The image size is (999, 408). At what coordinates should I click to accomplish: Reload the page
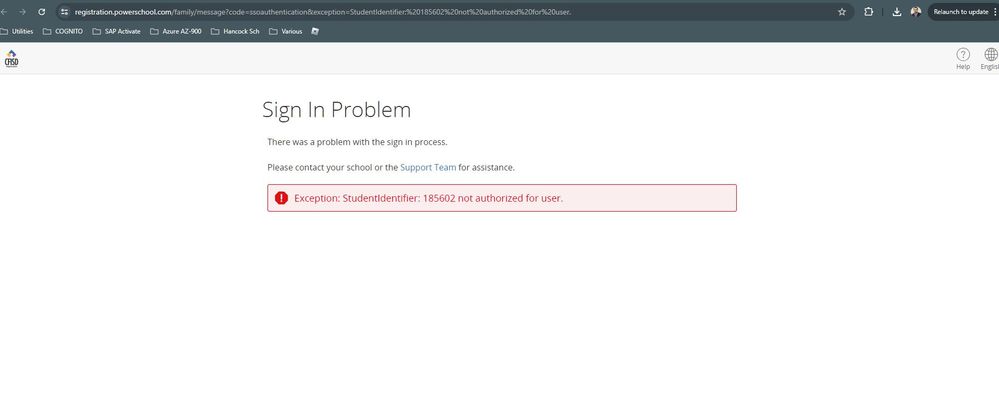coord(41,12)
